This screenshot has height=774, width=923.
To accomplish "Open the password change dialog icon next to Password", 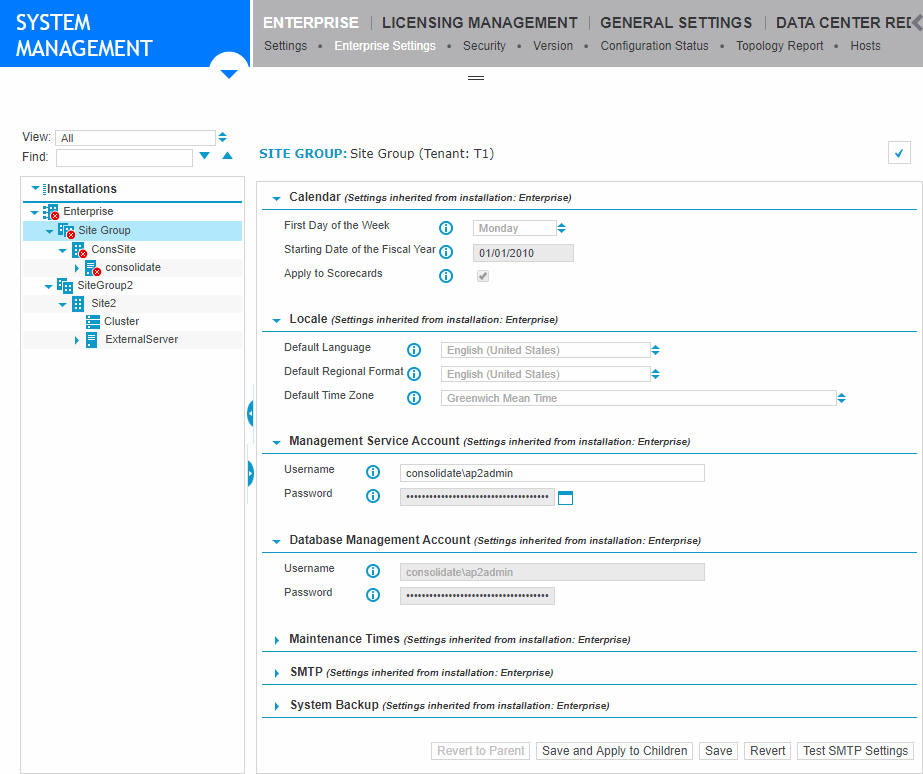I will tap(565, 497).
